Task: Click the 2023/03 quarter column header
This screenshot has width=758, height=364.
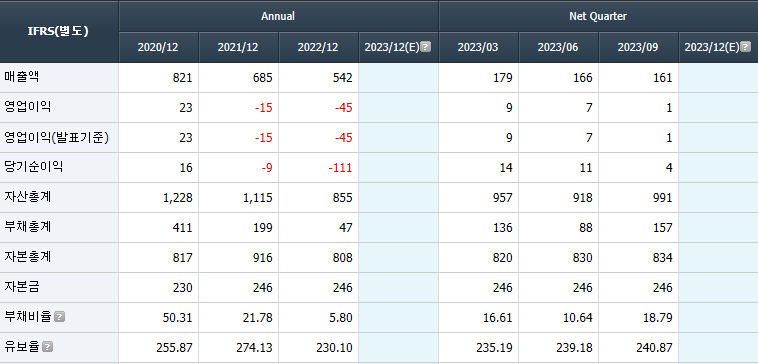Action: coord(479,47)
